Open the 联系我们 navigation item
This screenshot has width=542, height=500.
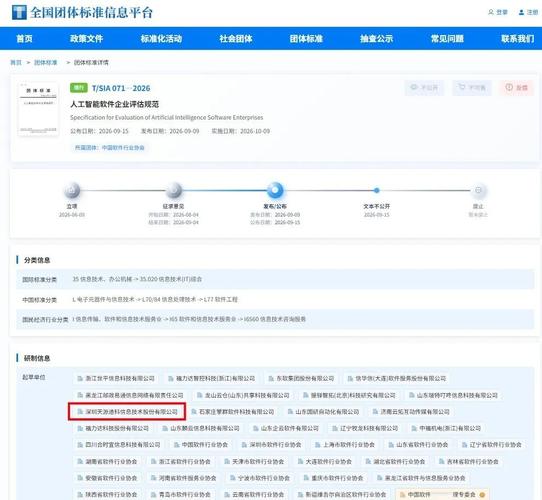click(517, 38)
